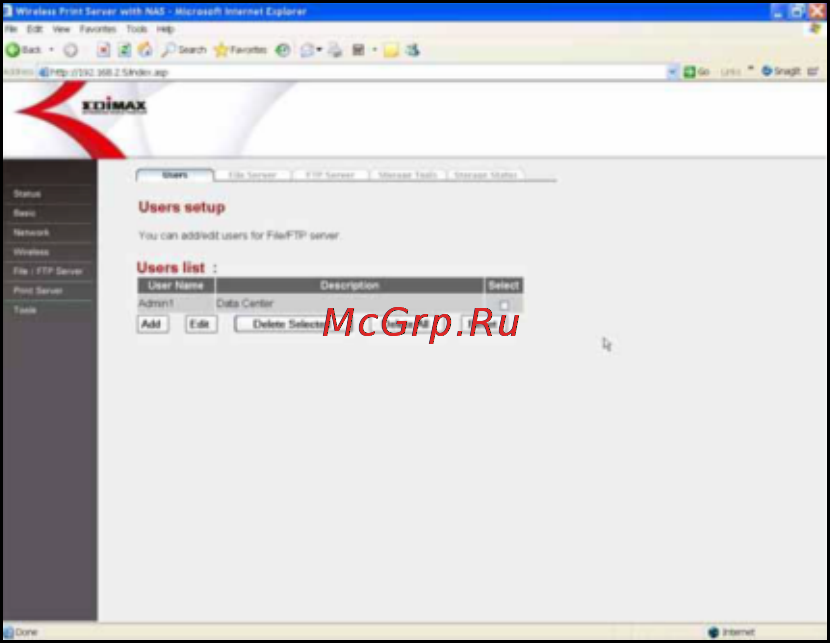Click the Edit user button
Screen dimensions: 830x643
[201, 324]
